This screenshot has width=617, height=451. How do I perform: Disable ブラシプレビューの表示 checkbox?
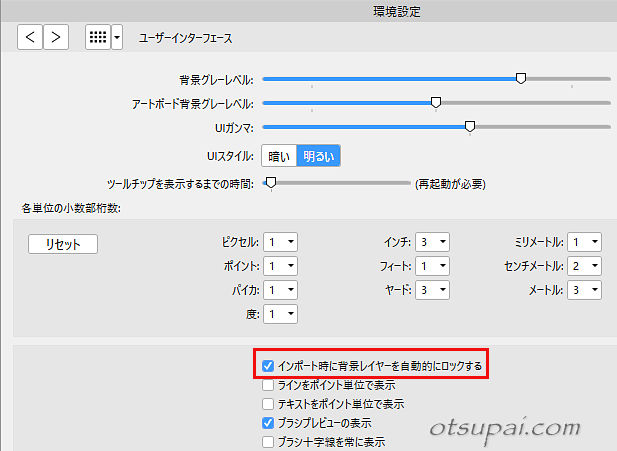pyautogui.click(x=267, y=423)
